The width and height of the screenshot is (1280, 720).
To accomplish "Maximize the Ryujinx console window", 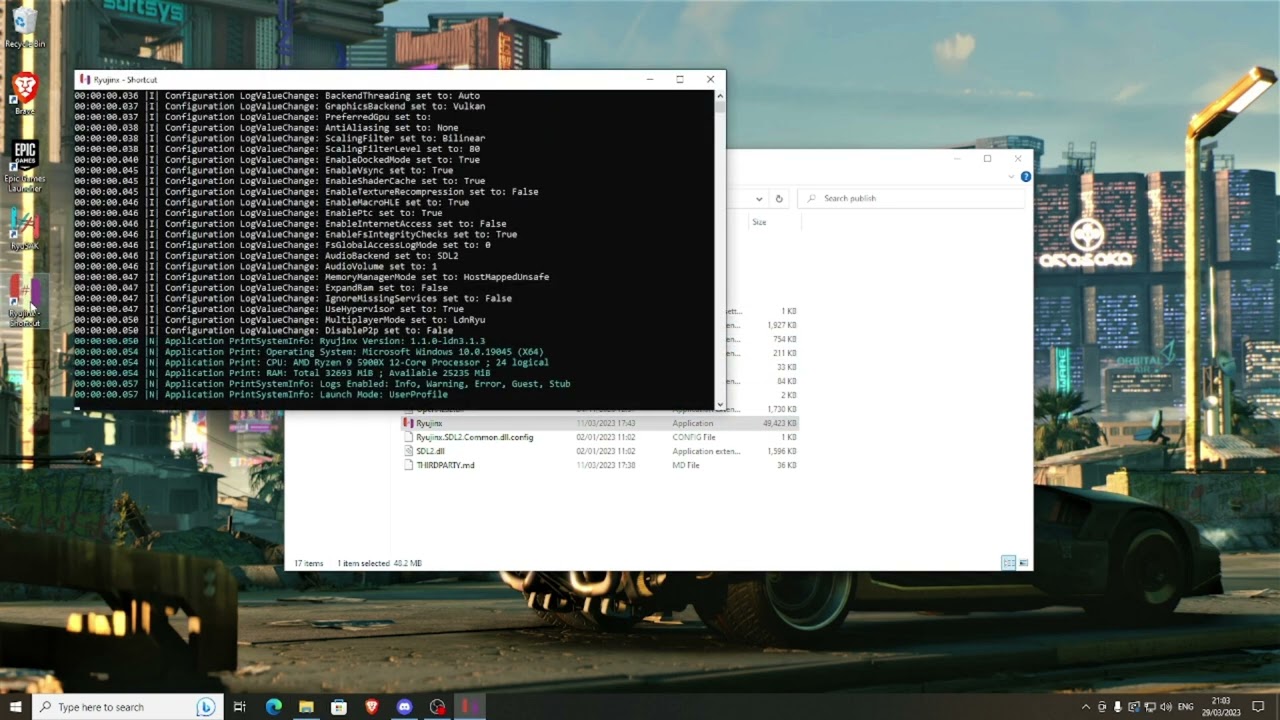I will pyautogui.click(x=680, y=79).
